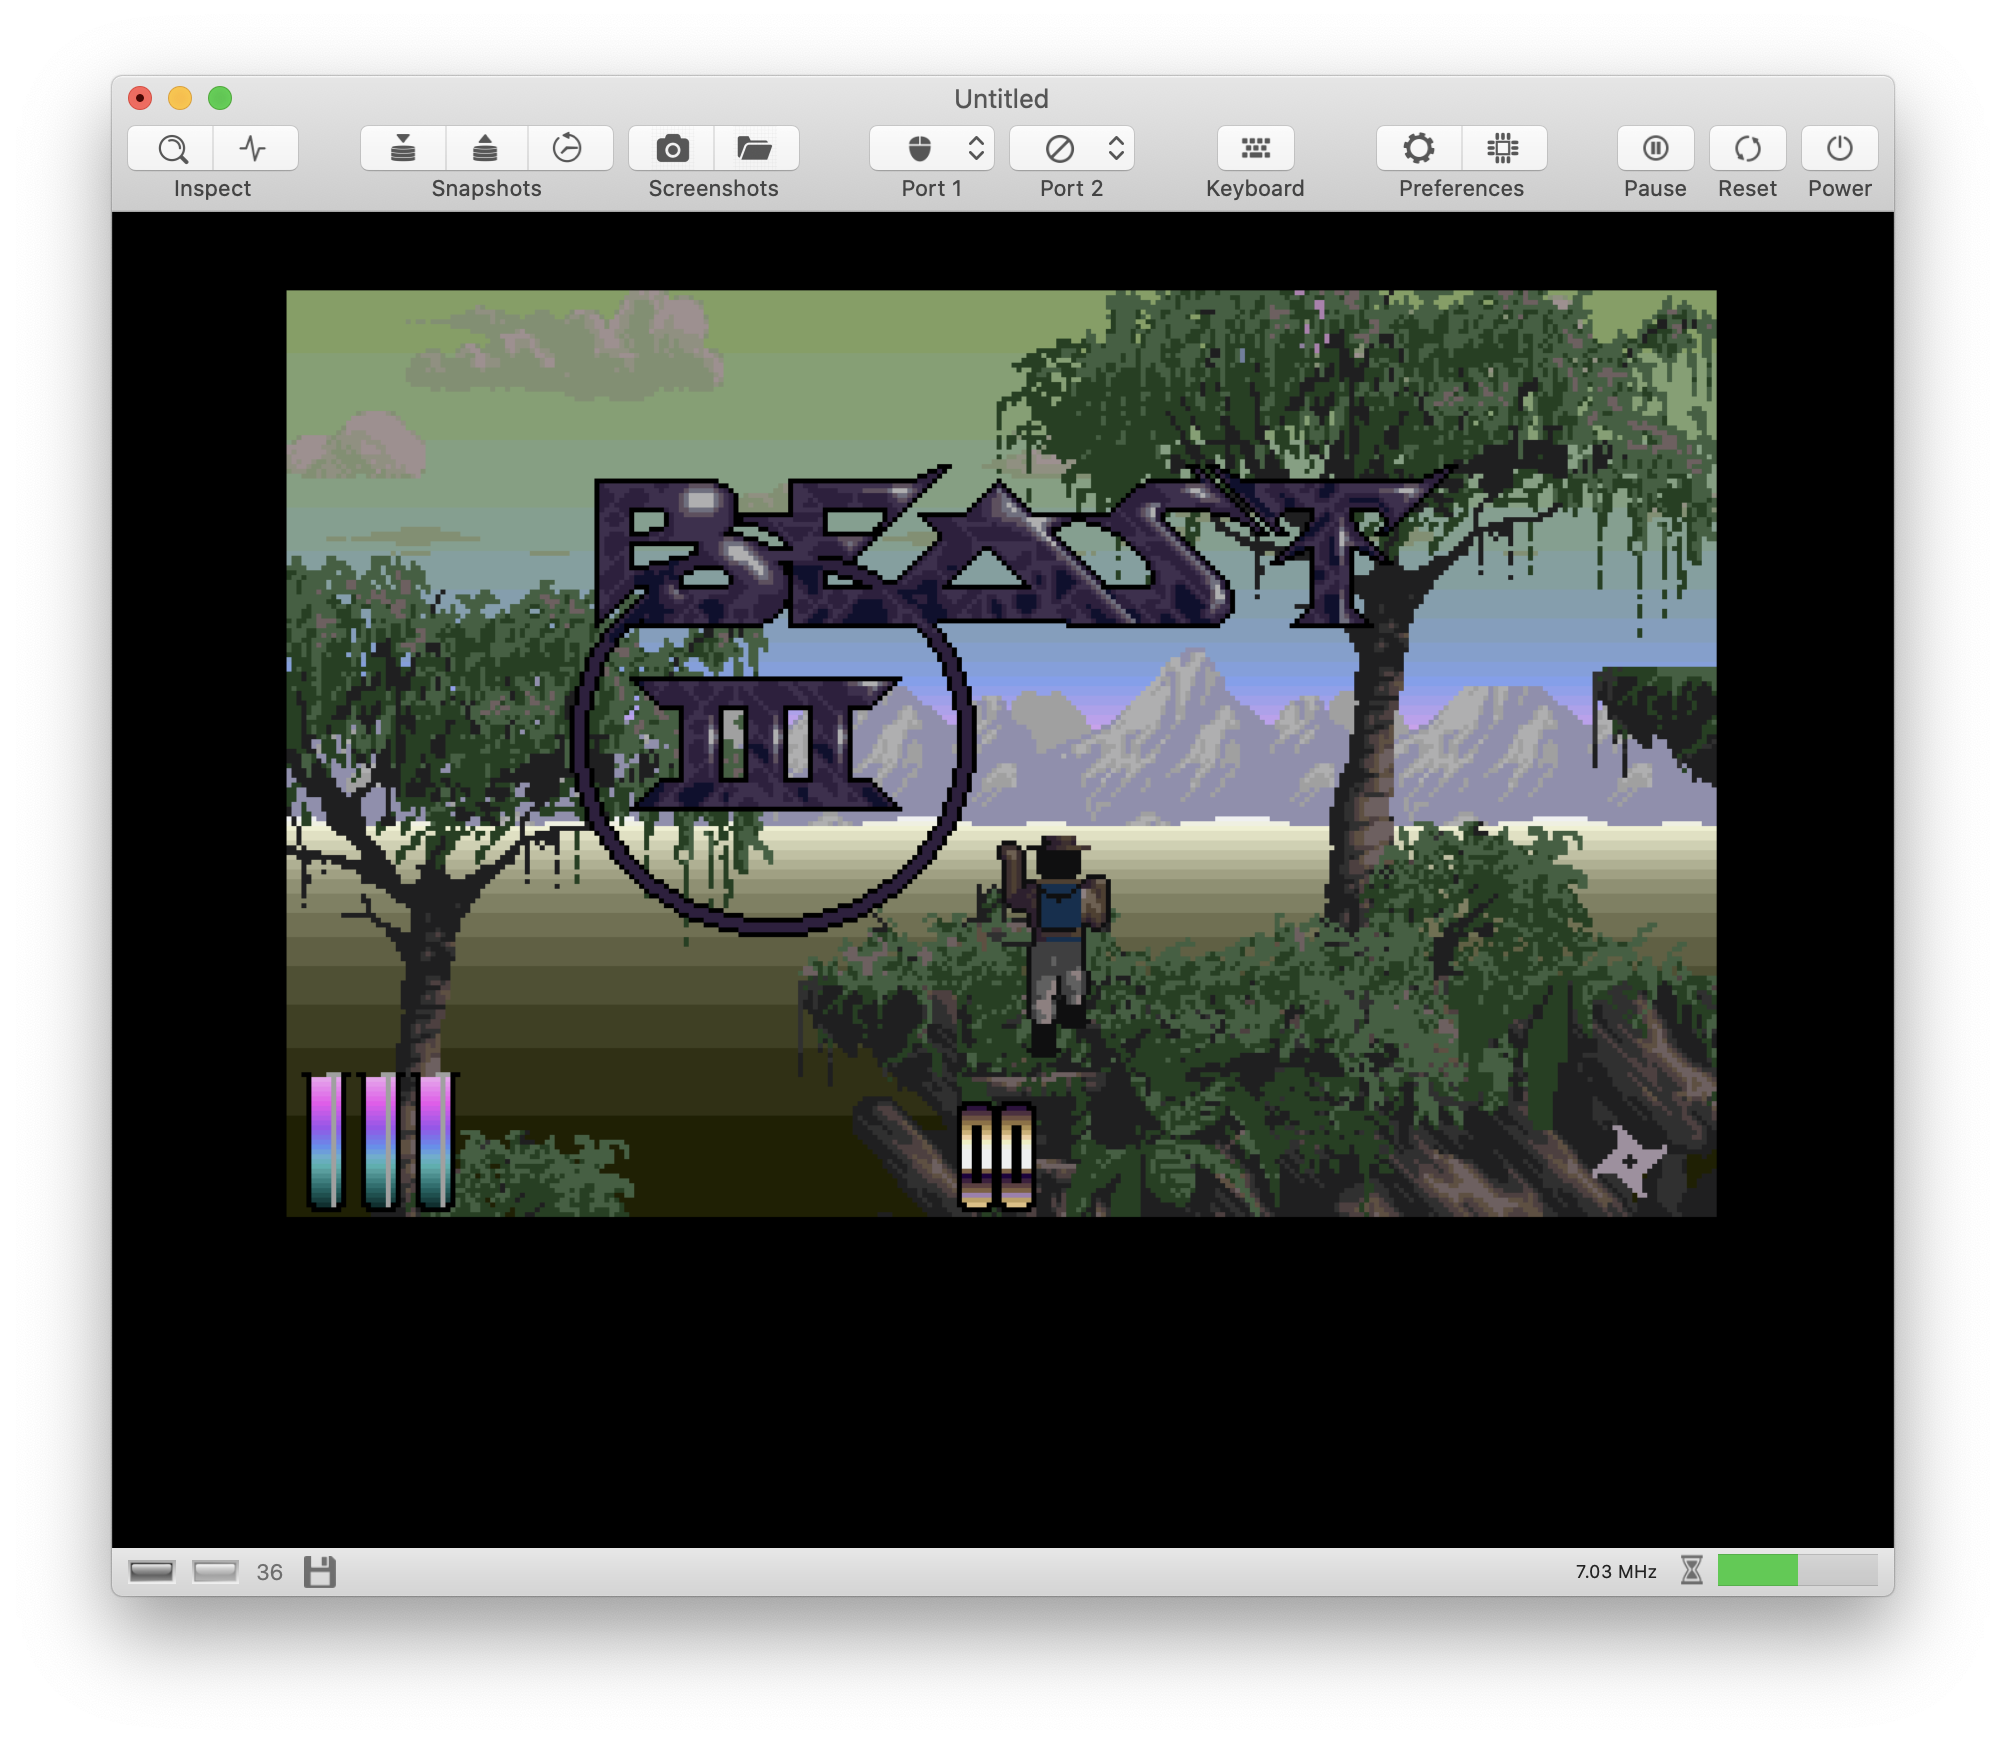Open Preferences with the gear icon

[1419, 149]
